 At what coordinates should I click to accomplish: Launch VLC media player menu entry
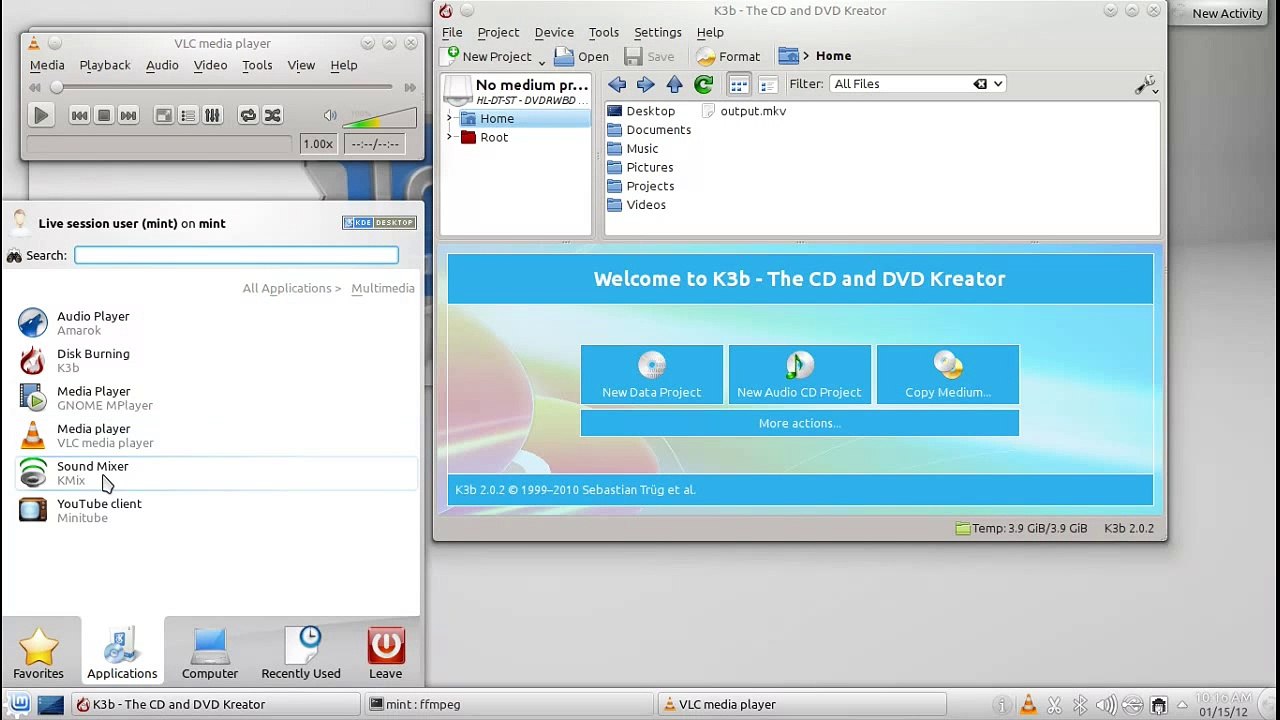coord(216,435)
